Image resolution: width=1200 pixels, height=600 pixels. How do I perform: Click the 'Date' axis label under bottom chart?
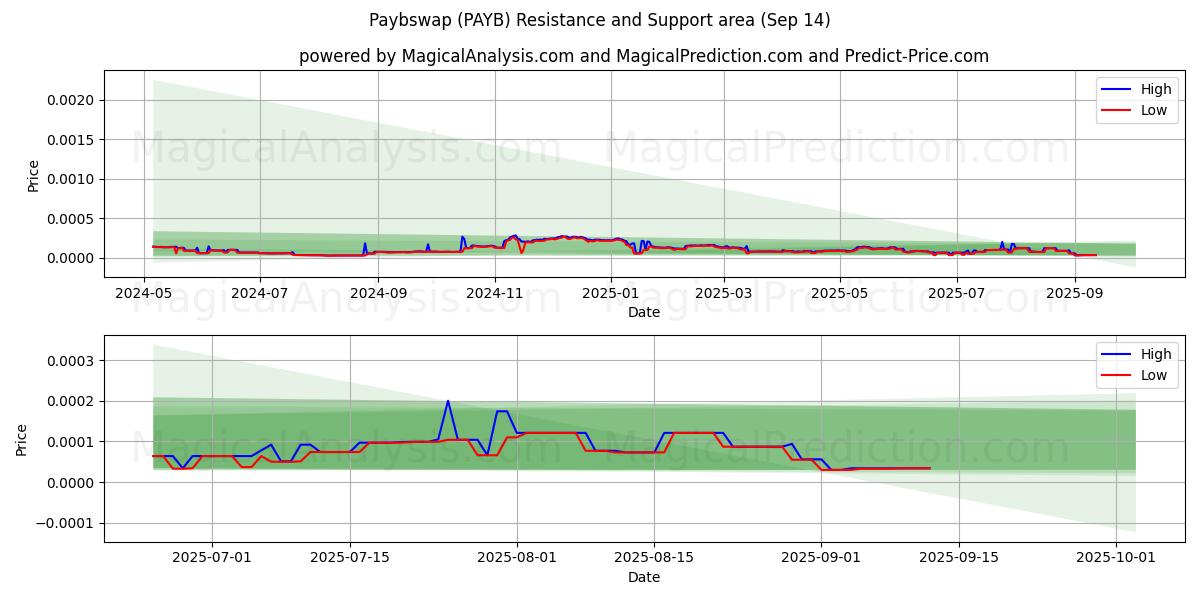click(x=644, y=578)
